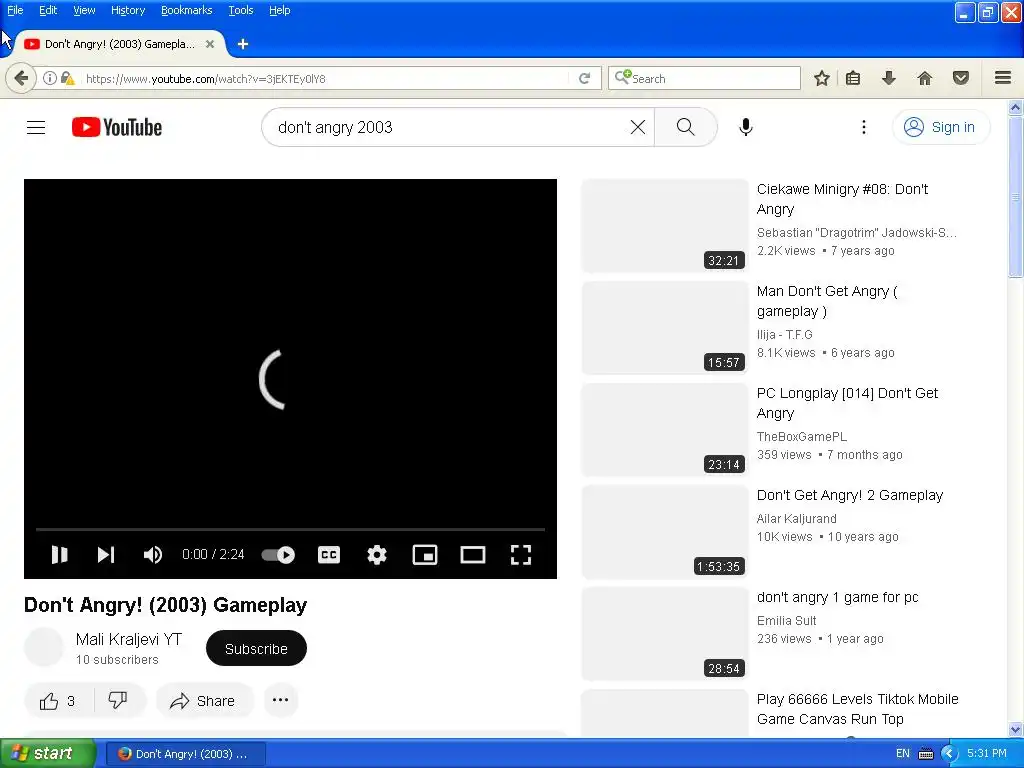Select Firefox taskbar button Don't Angry!

pyautogui.click(x=185, y=754)
